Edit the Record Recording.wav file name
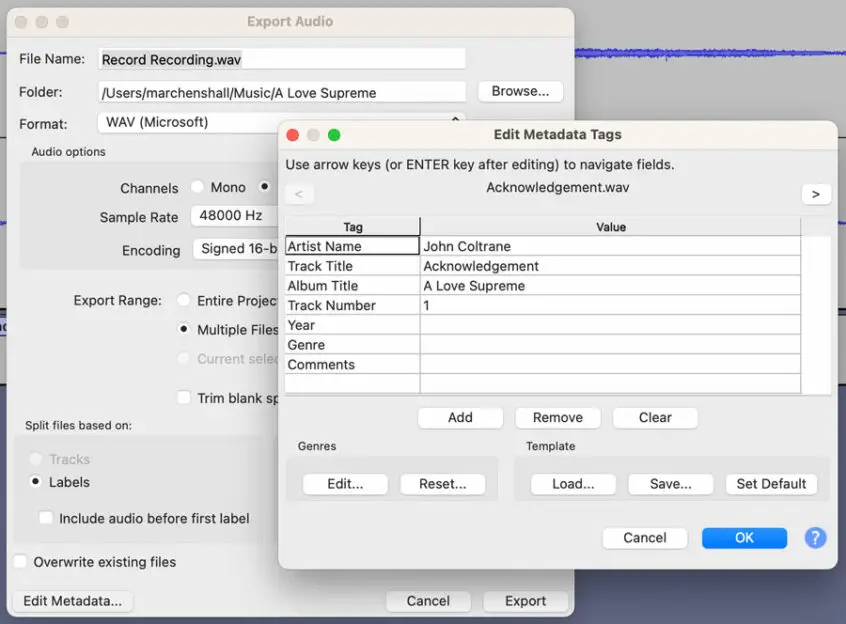The width and height of the screenshot is (846, 624). tap(281, 58)
